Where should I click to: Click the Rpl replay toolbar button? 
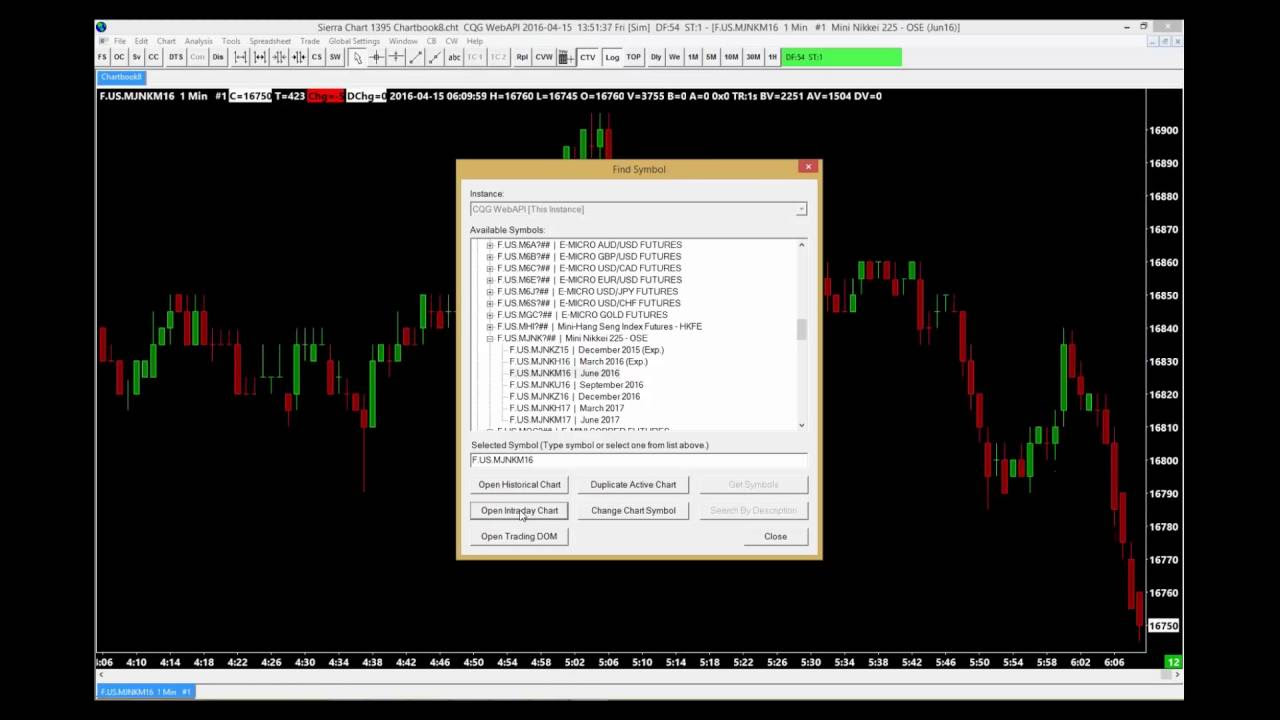click(x=522, y=57)
